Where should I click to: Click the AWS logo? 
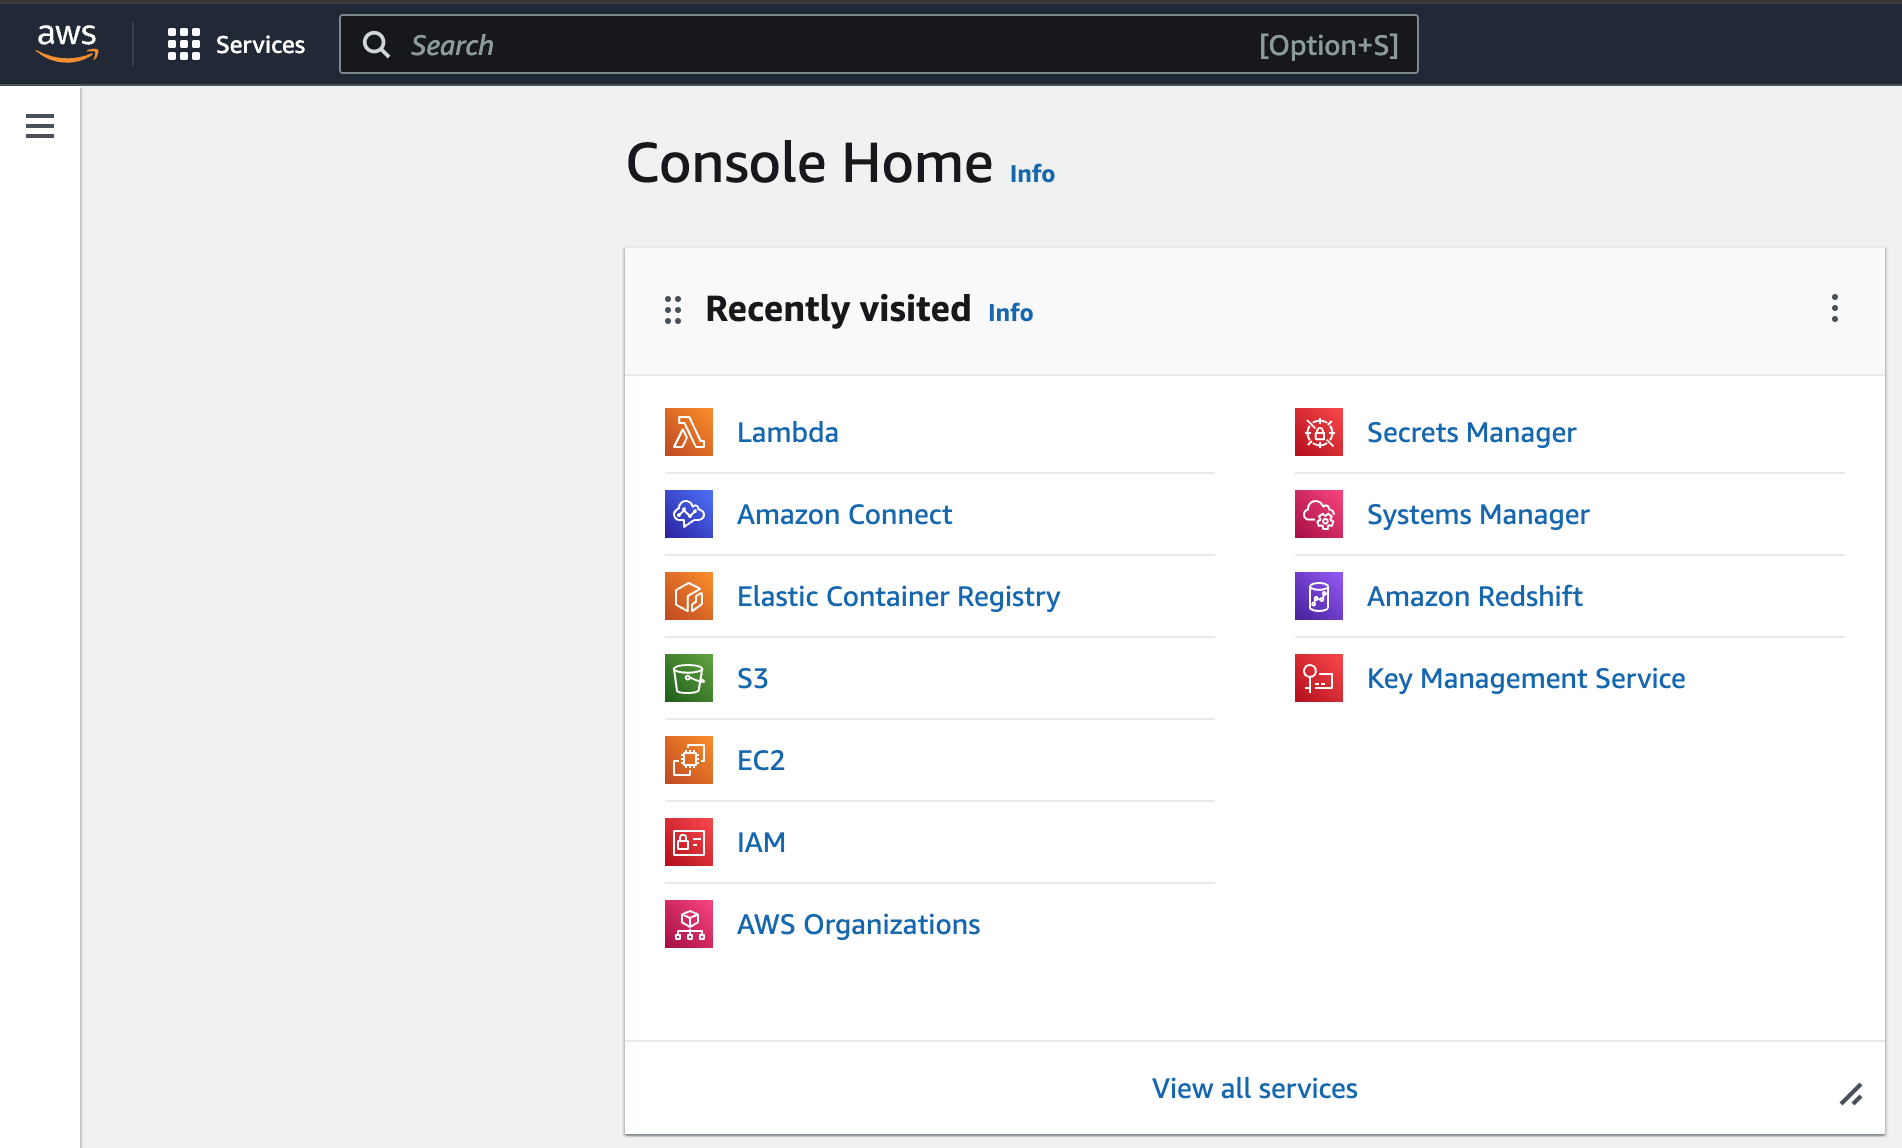click(67, 43)
